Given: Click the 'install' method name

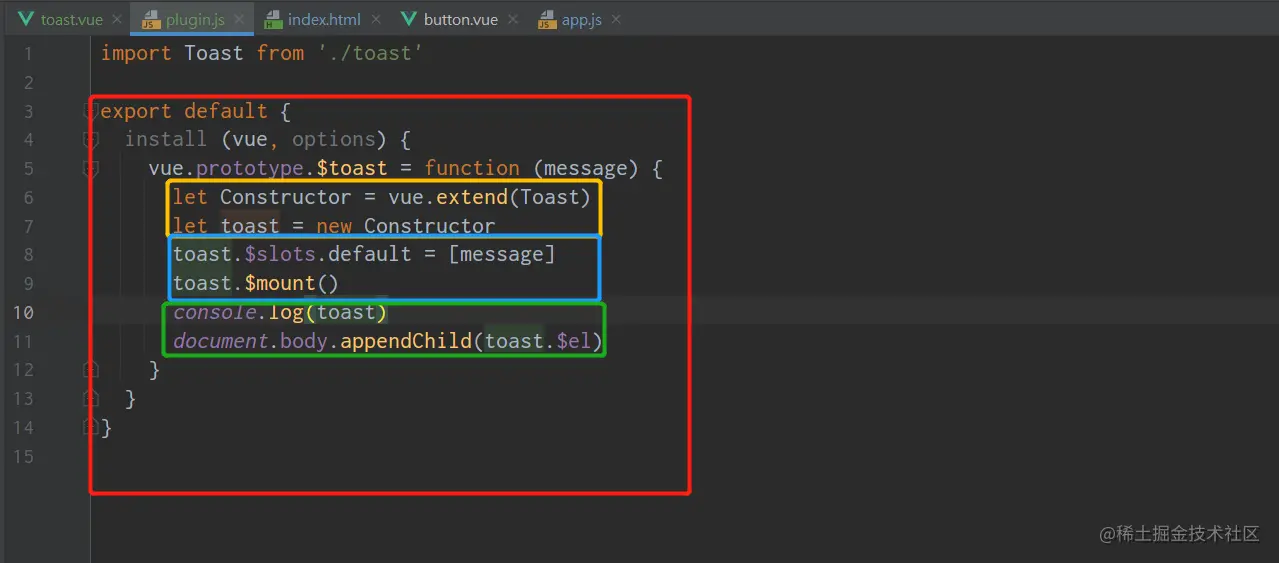Looking at the screenshot, I should (166, 139).
